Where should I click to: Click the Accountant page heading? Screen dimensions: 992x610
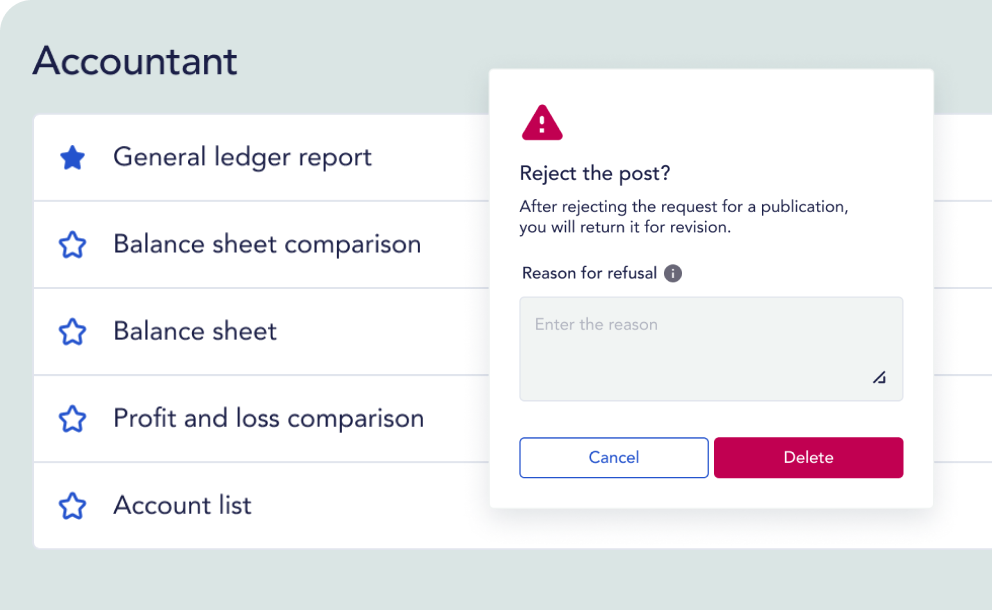tap(135, 61)
